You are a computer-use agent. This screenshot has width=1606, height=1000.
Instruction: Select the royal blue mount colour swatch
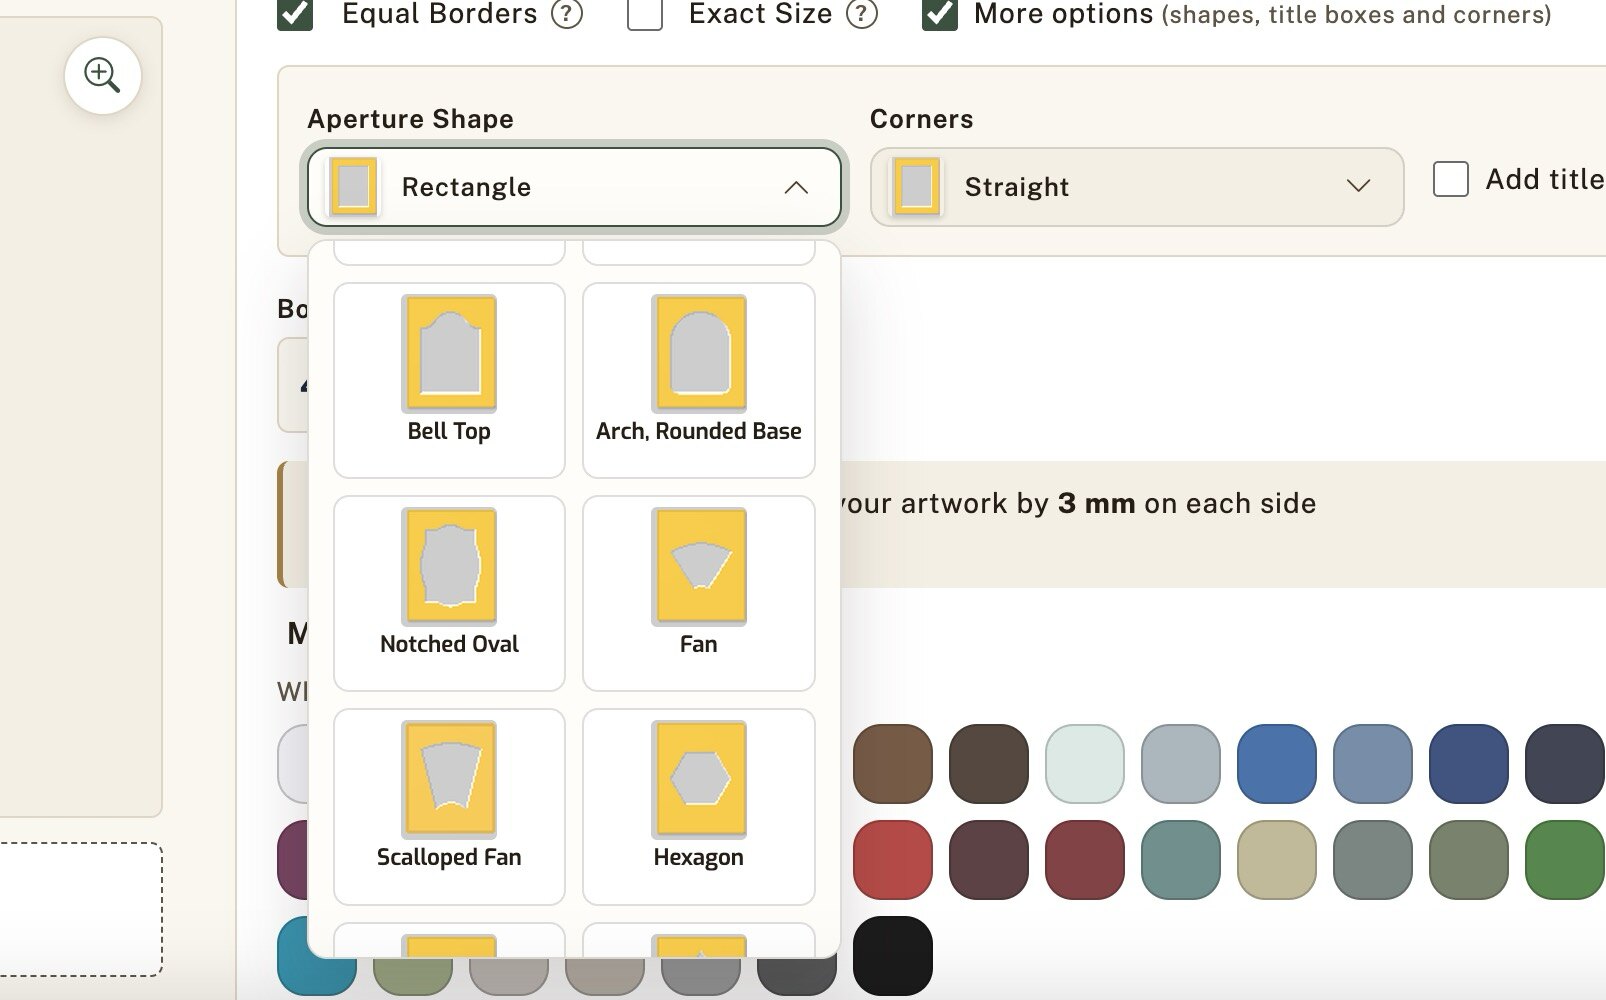[1277, 764]
